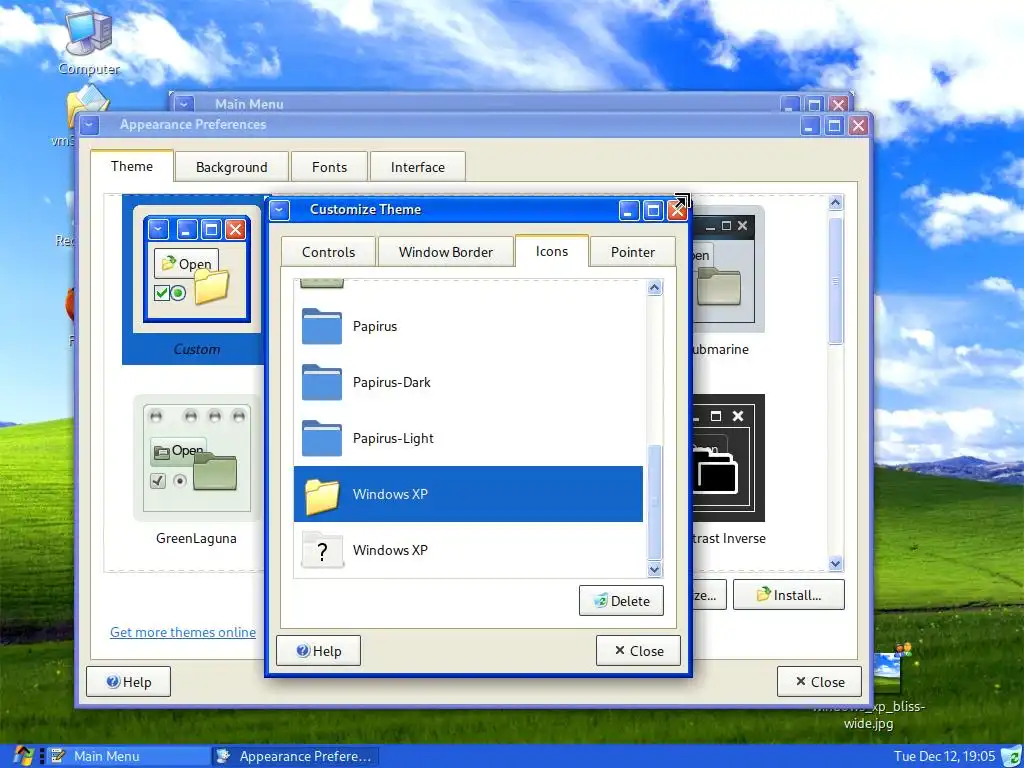Viewport: 1024px width, 768px height.
Task: Click the theme list scrollbar thumb
Action: tap(835, 281)
